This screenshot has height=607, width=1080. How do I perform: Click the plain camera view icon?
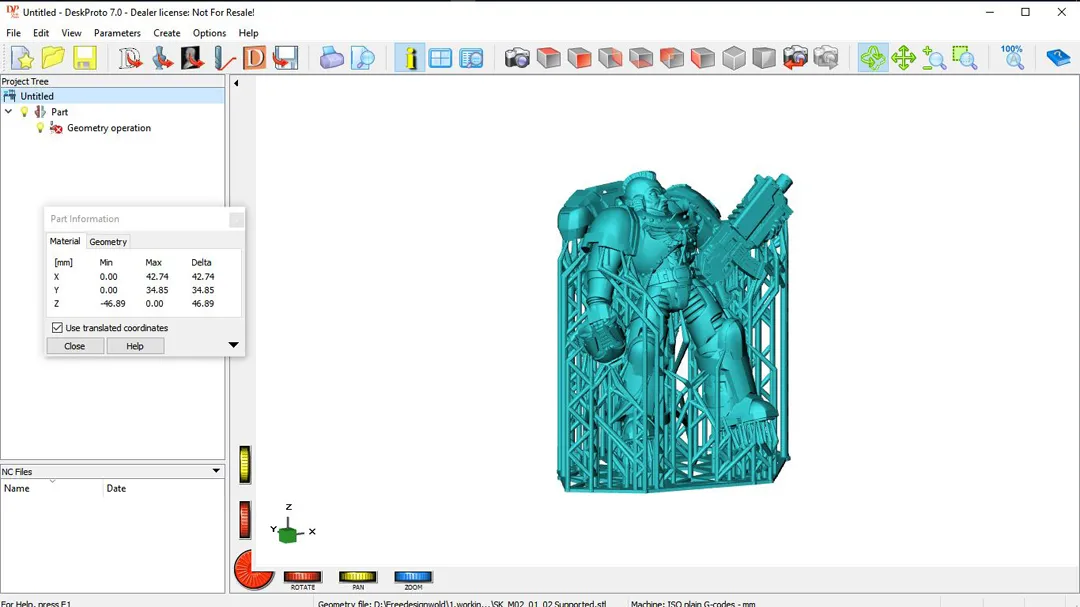click(517, 58)
